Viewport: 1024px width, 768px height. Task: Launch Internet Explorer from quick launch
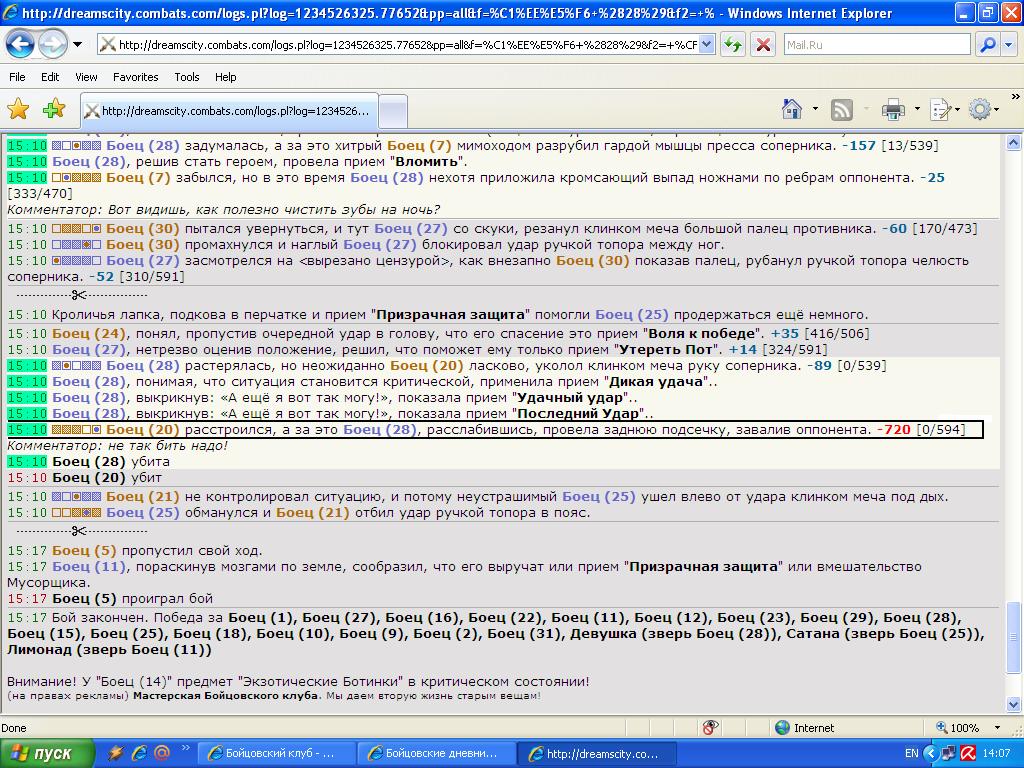138,754
